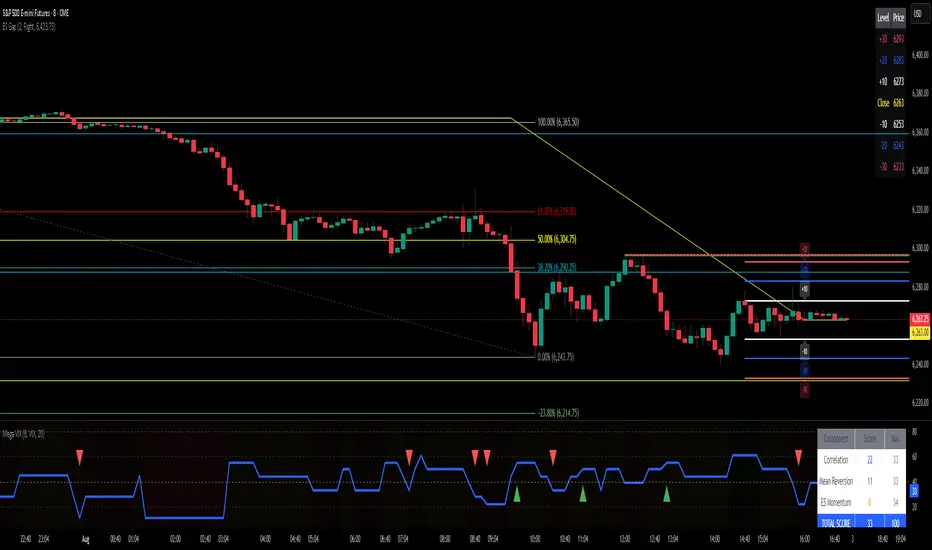Click the Close row in Level table
932x550 pixels.
pos(891,103)
